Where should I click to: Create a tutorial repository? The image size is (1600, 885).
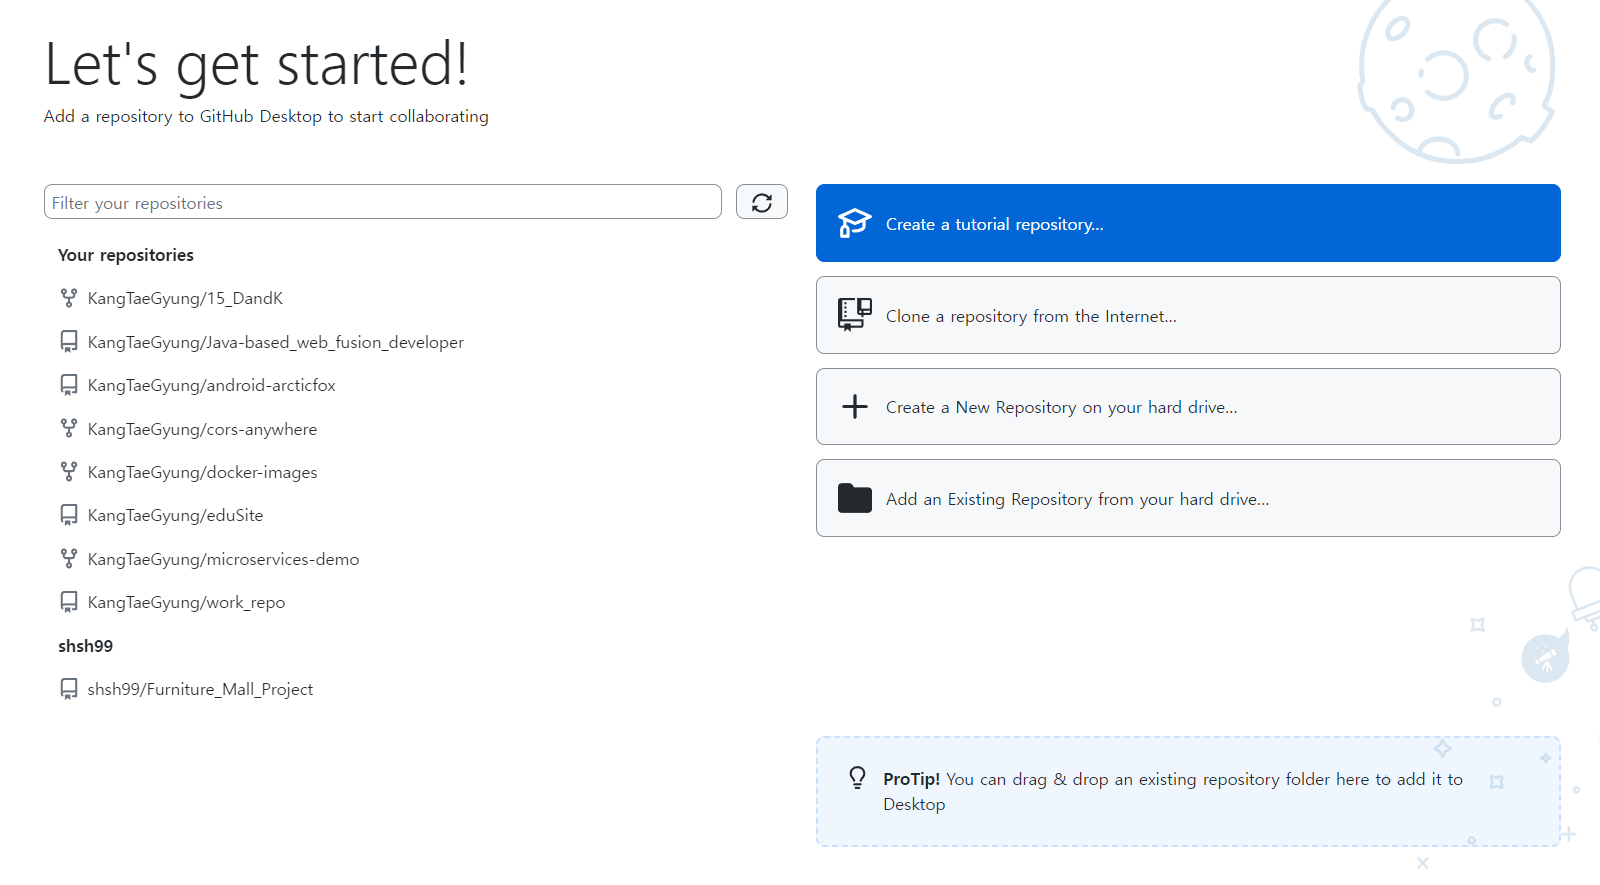pyautogui.click(x=1188, y=223)
